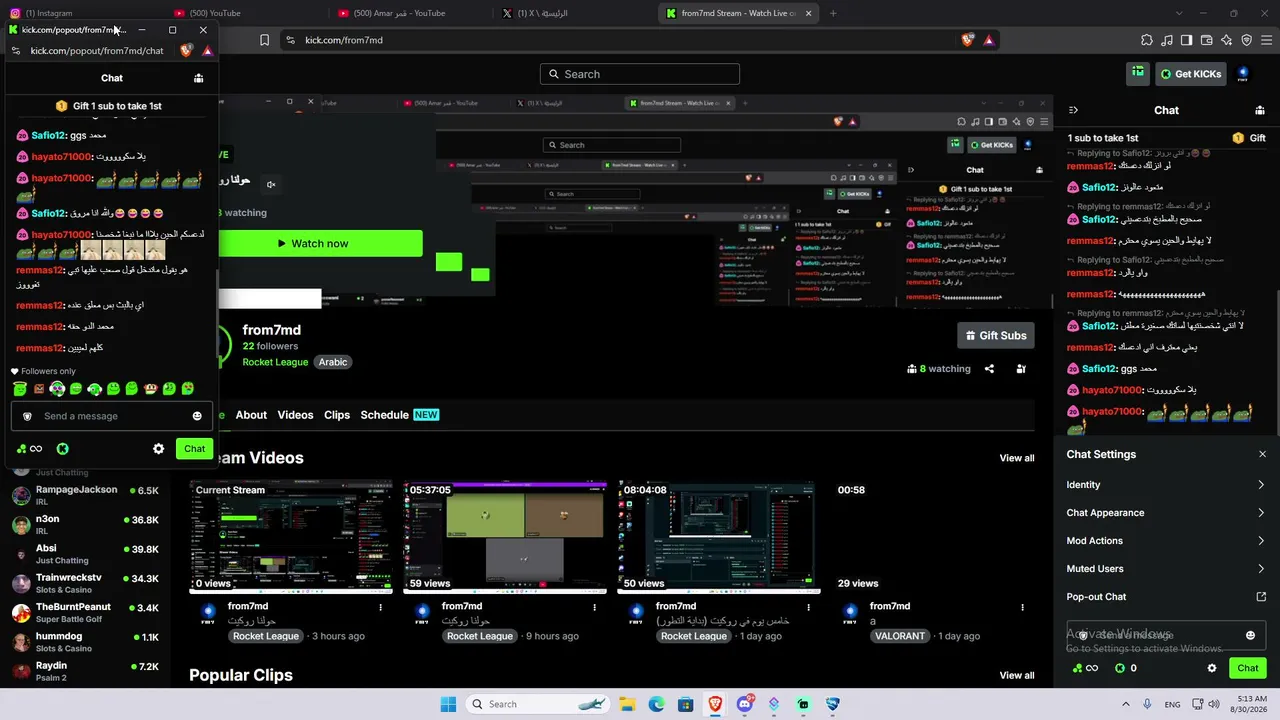Collapse the main chat panel
Screen dimensions: 1280x720
point(1073,110)
